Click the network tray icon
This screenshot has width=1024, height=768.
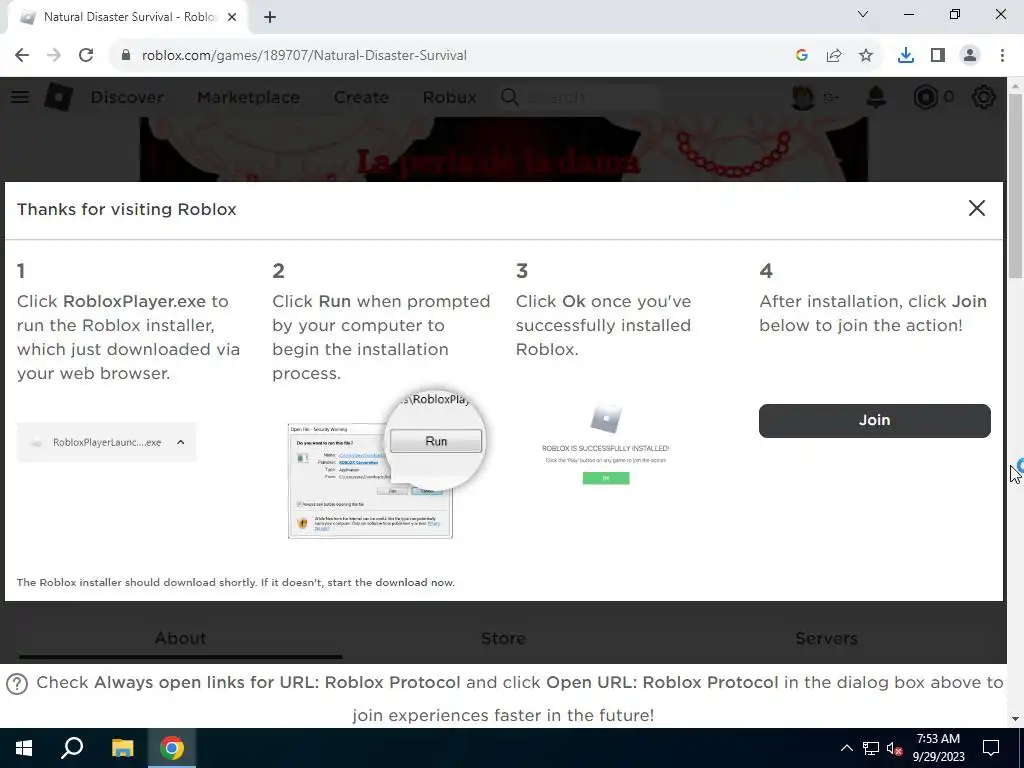(871, 748)
